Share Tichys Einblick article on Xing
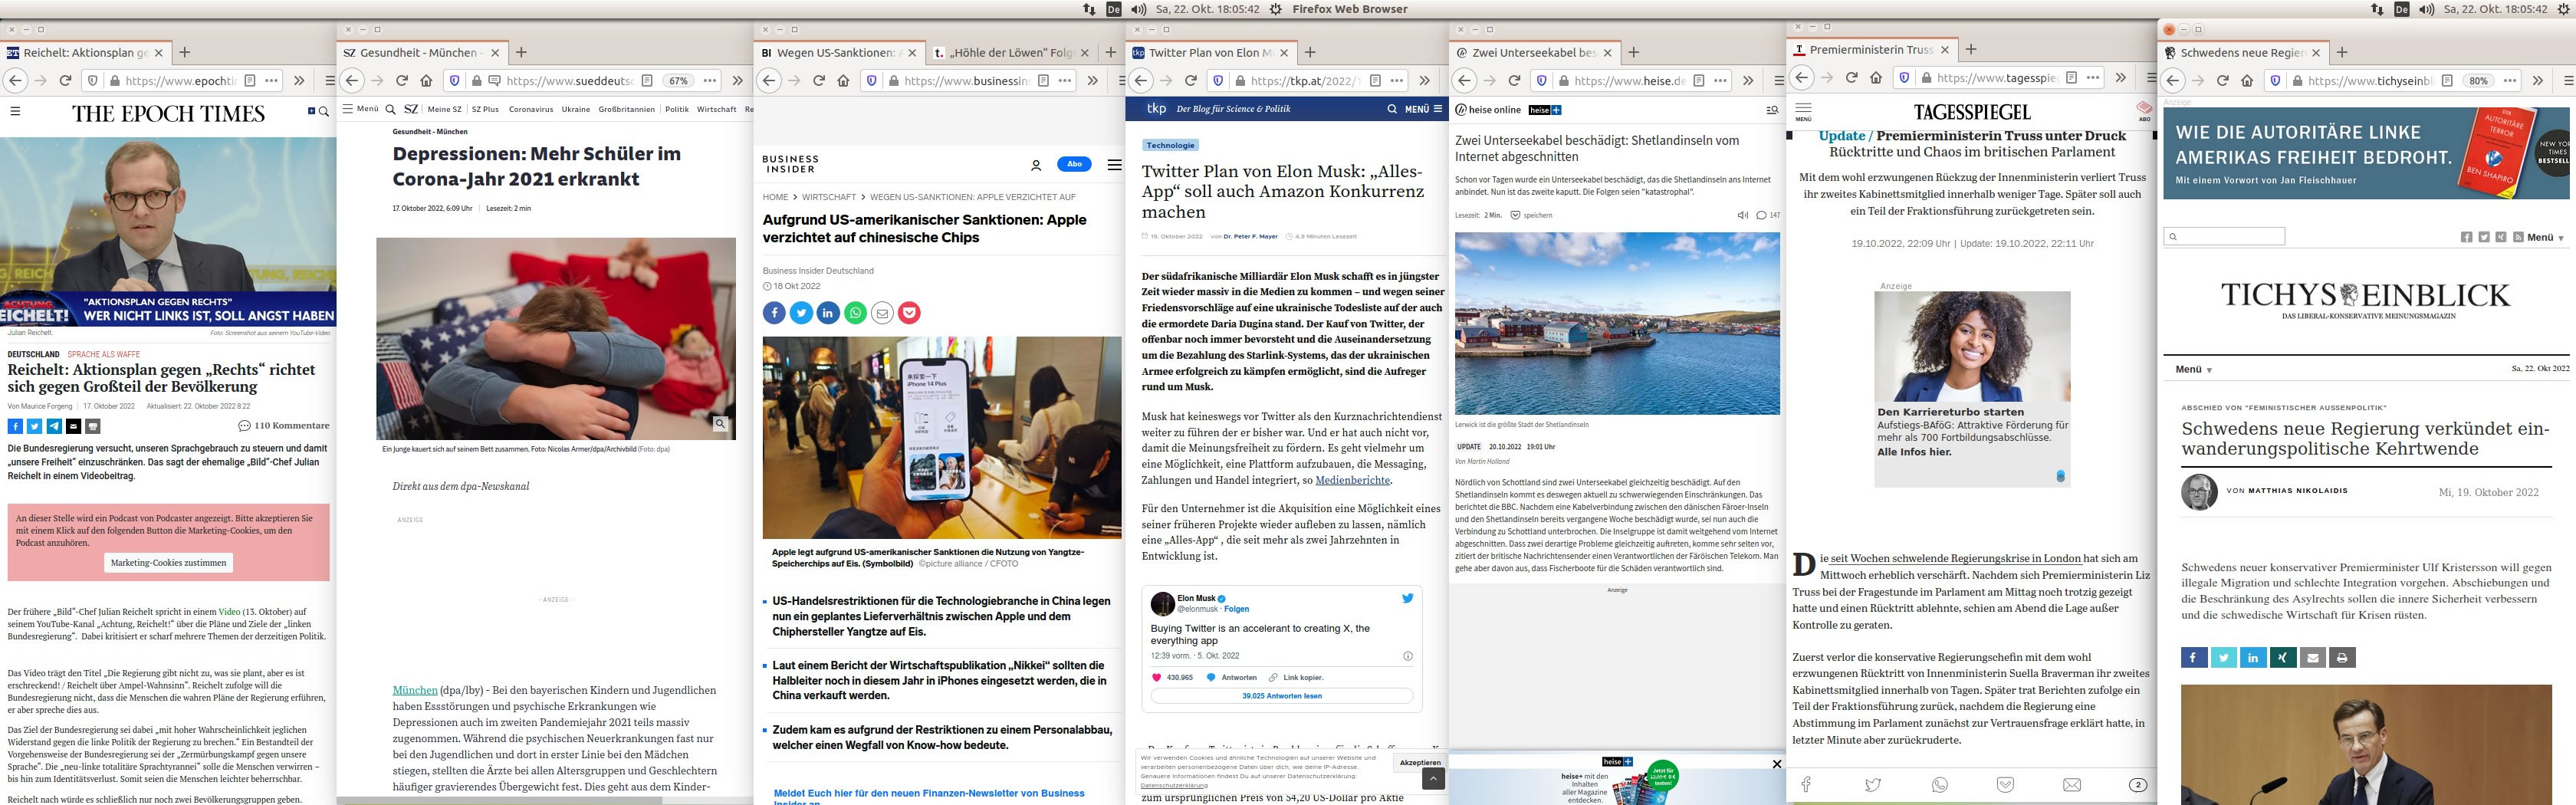2576x805 pixels. click(2282, 658)
